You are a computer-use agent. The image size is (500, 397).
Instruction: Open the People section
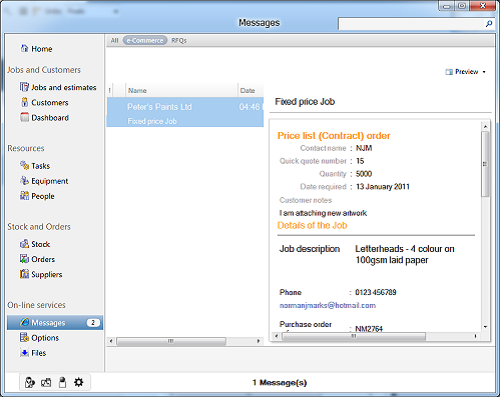tap(37, 196)
